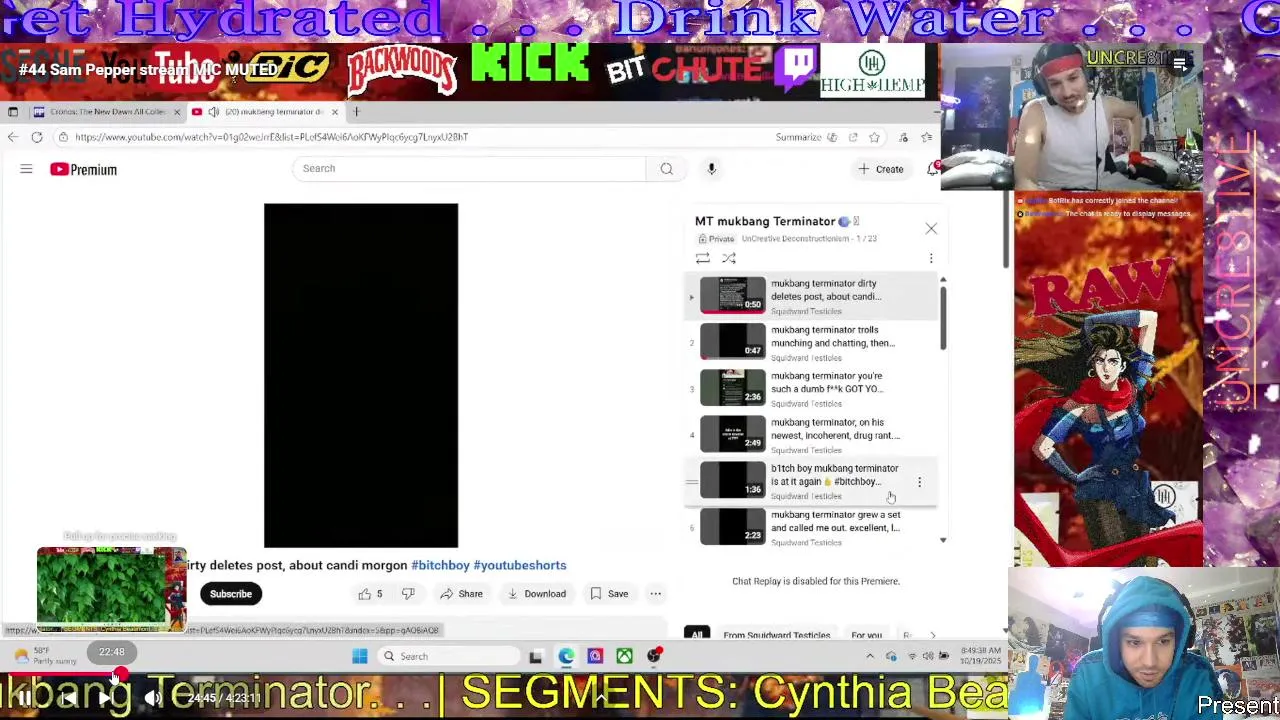Skip to next video in outer player
This screenshot has height=720, width=1280.
click(105, 698)
